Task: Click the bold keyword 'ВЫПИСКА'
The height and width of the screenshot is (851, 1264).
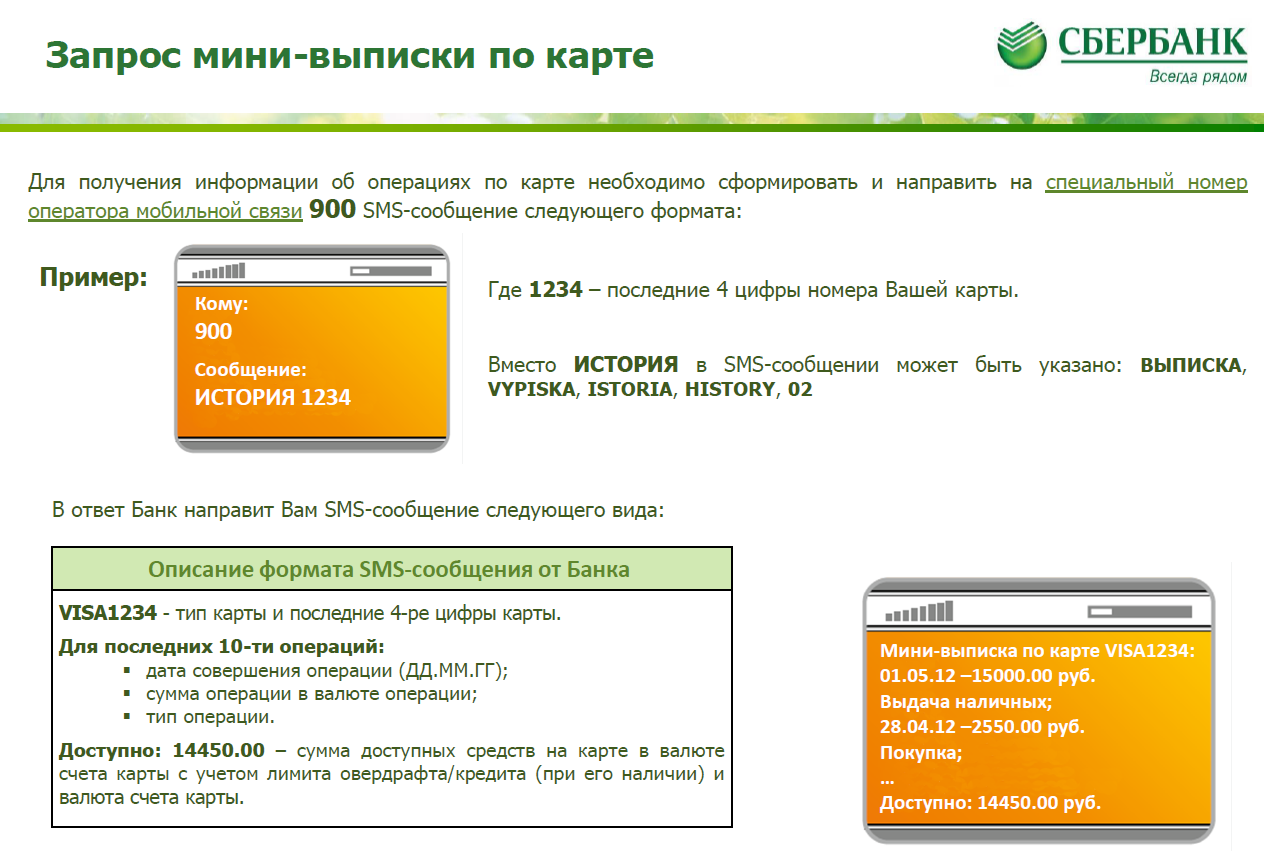Action: [x=1190, y=365]
